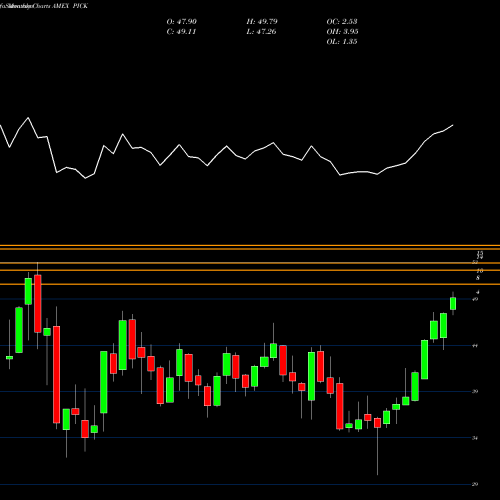Click the newest green candlestick at chart end
The height and width of the screenshot is (500, 500).
(453, 303)
